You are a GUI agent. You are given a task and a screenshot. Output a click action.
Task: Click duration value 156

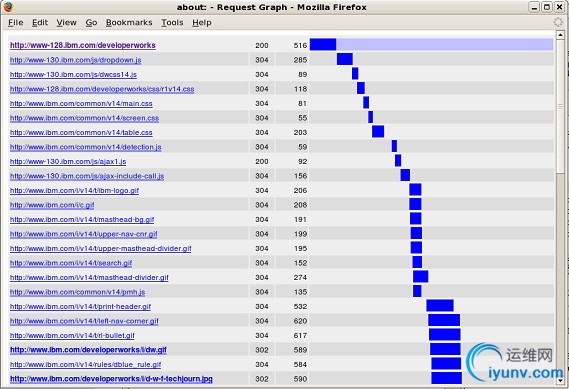click(x=300, y=176)
